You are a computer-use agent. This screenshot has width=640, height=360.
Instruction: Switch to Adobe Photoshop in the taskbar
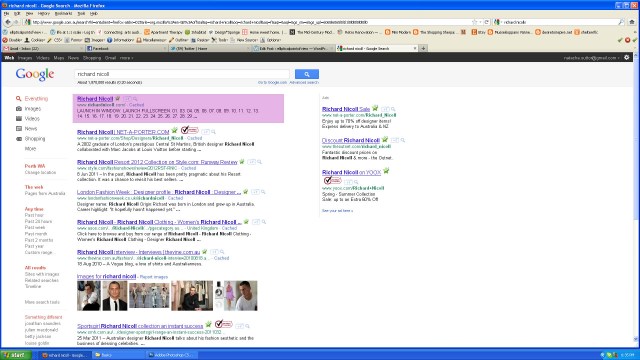pos(171,355)
